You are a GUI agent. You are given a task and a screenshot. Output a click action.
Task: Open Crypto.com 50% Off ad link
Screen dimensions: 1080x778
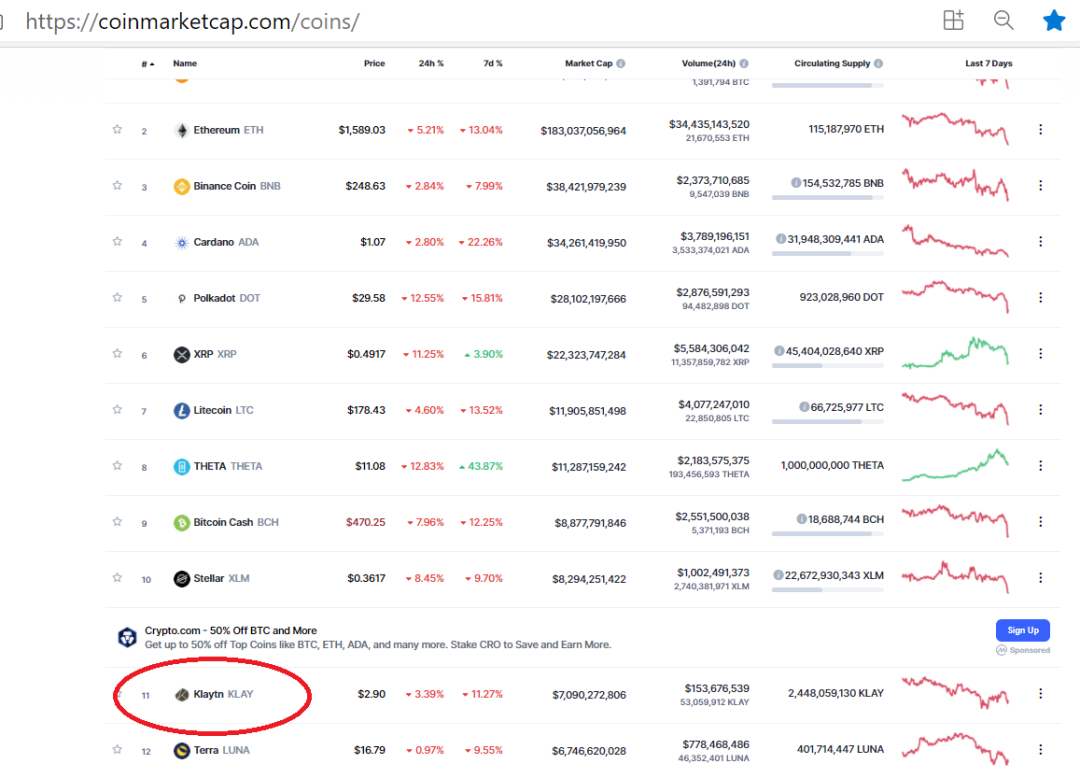[231, 631]
